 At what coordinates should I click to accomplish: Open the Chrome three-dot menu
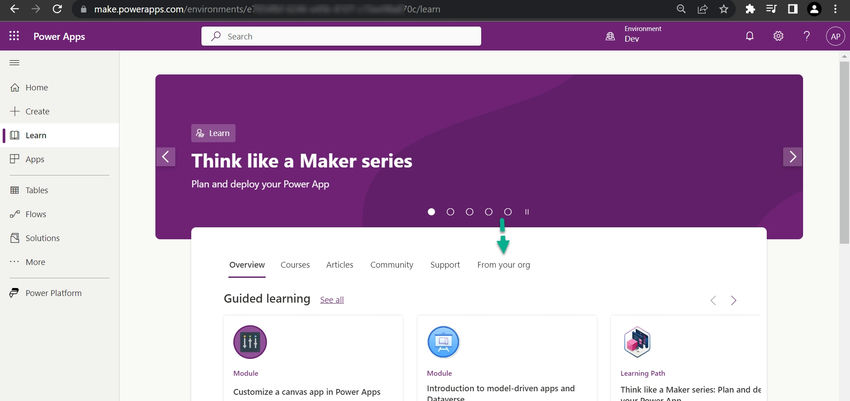pos(835,9)
